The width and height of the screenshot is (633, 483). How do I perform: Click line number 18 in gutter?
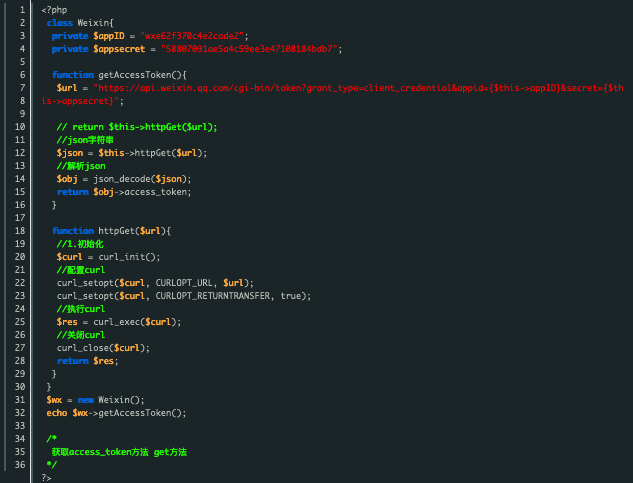pyautogui.click(x=20, y=231)
